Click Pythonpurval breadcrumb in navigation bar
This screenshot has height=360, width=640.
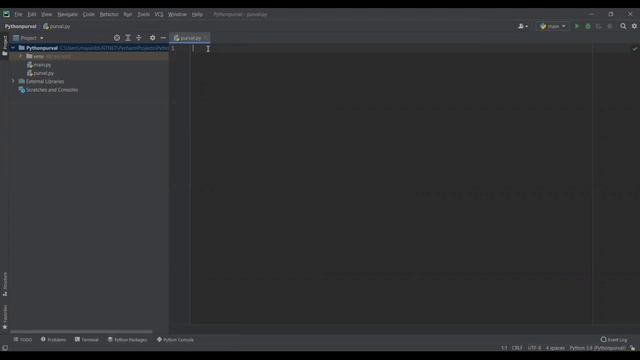20,27
